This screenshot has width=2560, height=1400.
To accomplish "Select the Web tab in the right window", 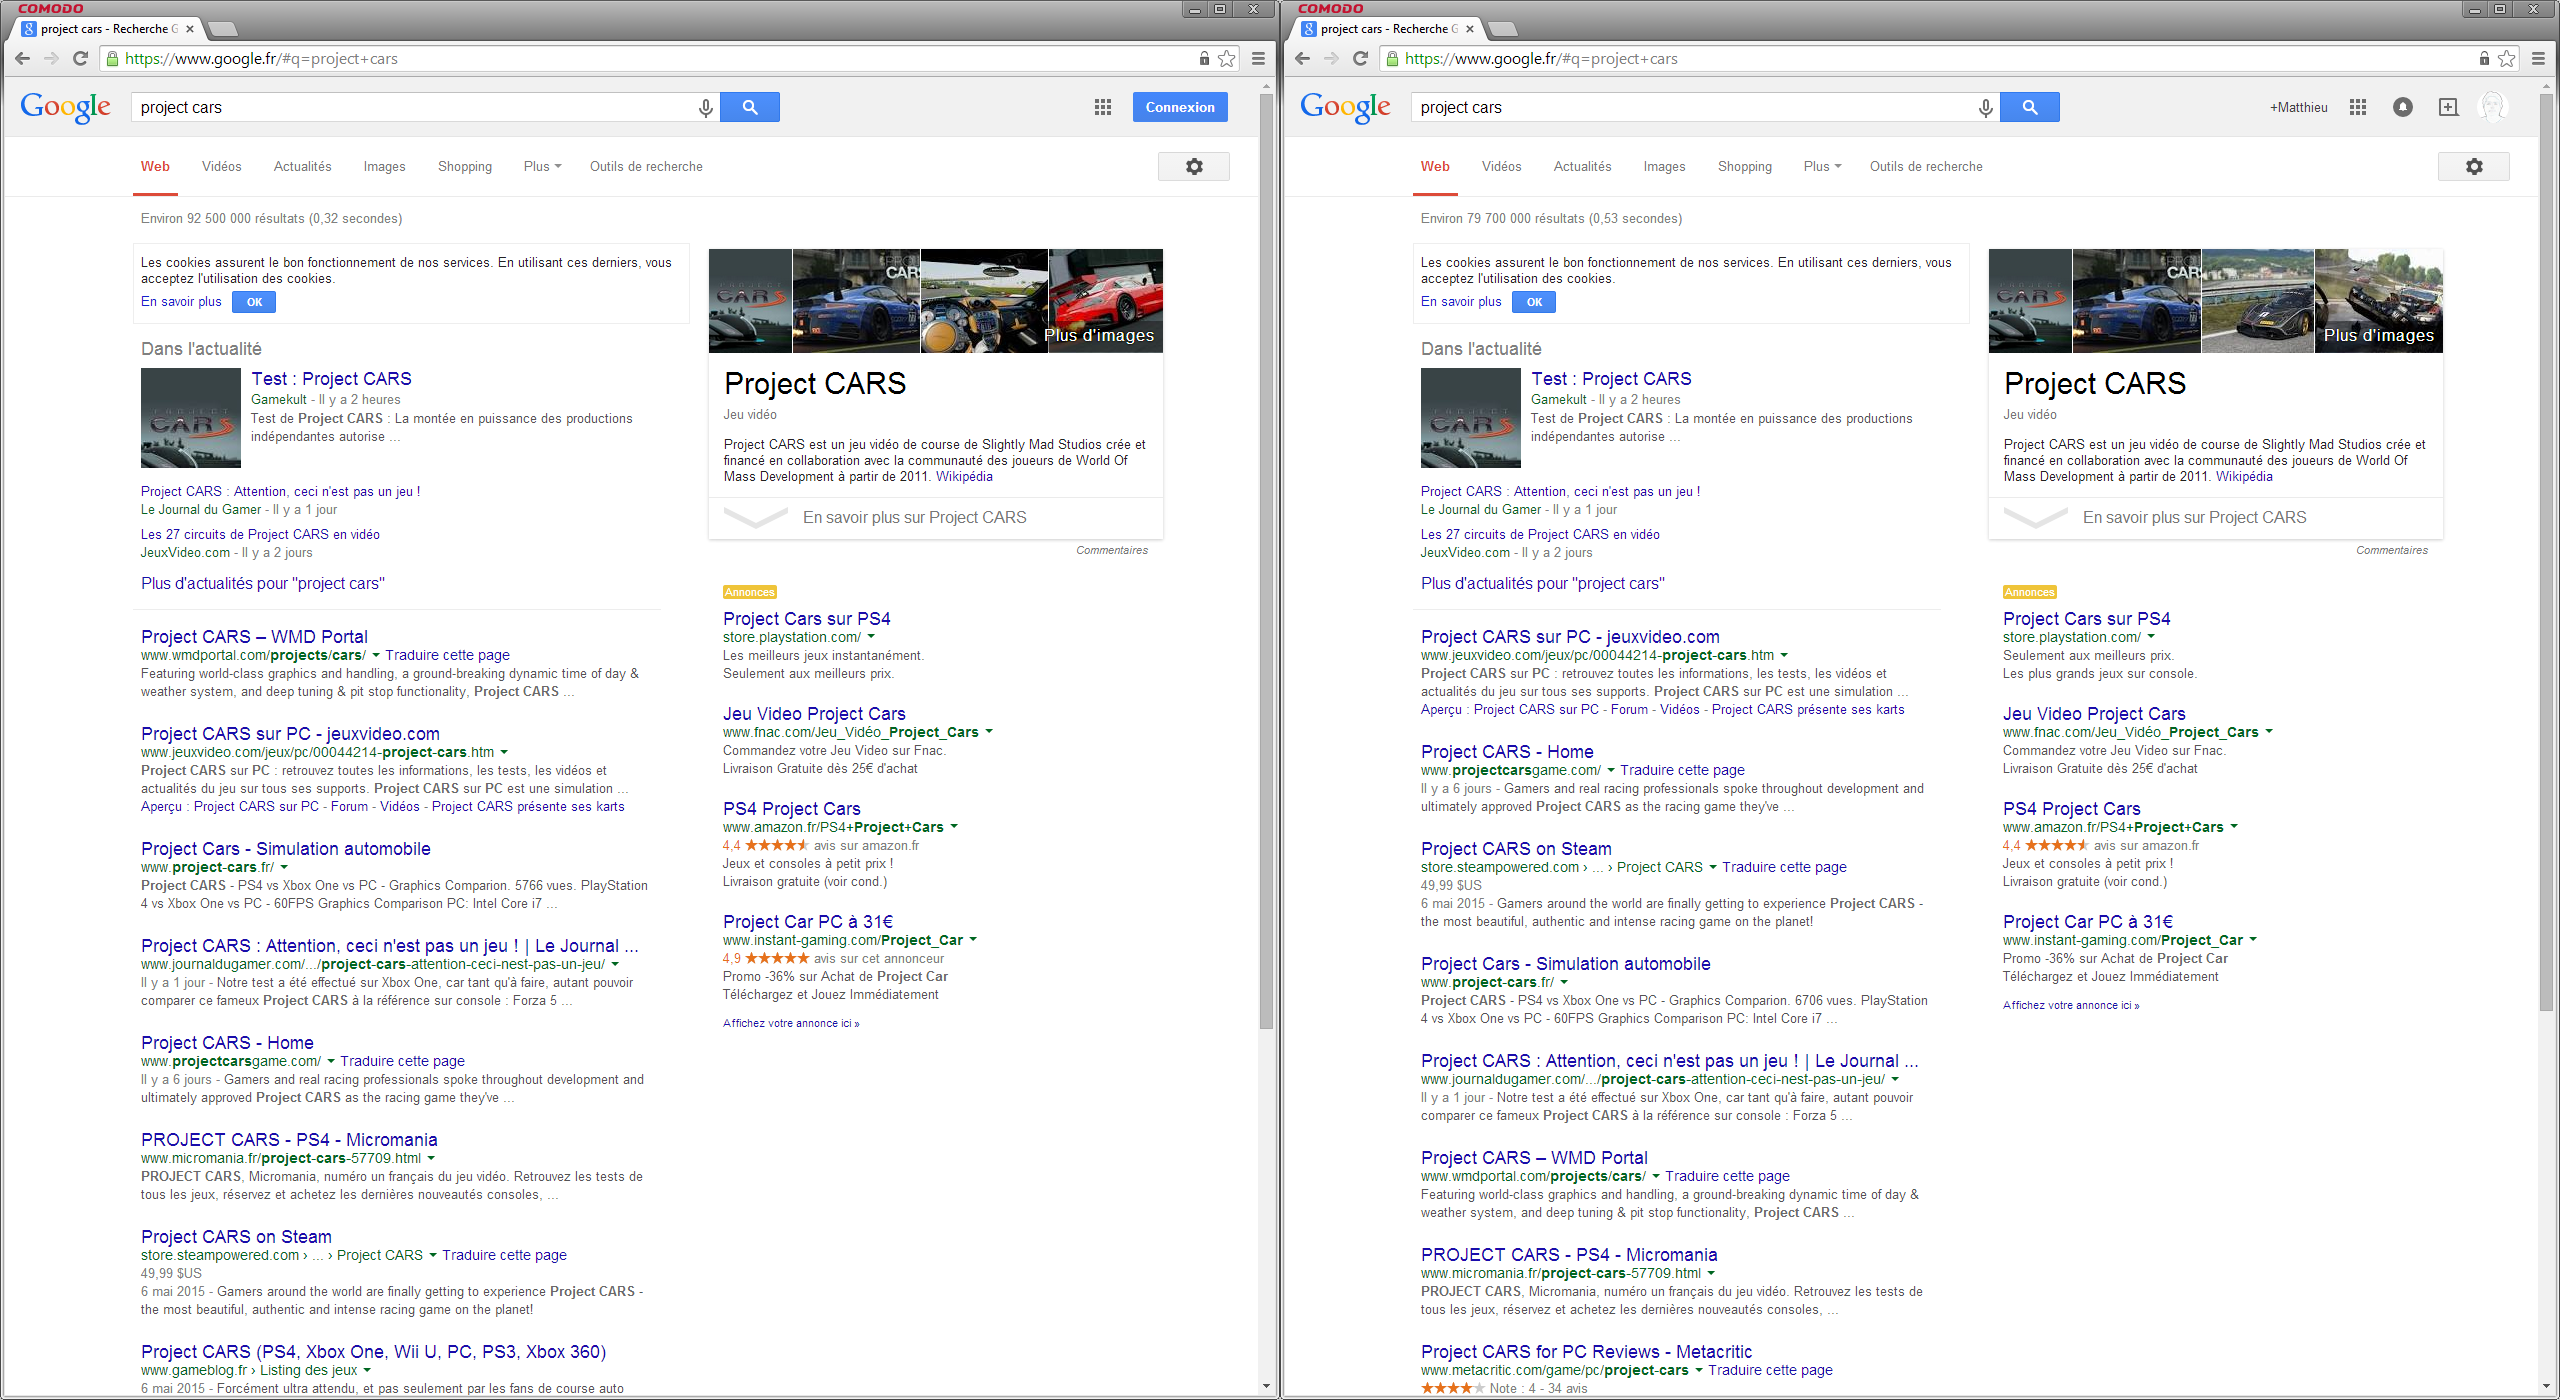I will [x=1435, y=167].
